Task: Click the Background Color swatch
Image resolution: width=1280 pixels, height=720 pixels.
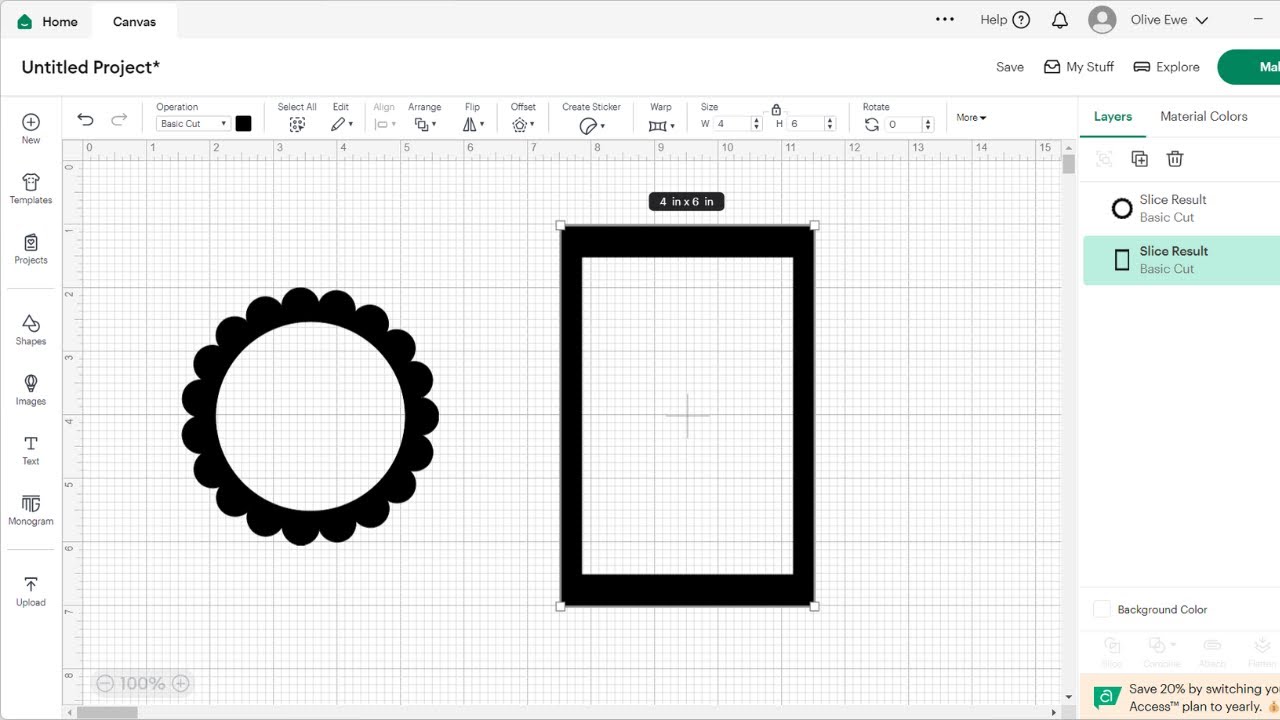Action: point(1102,609)
